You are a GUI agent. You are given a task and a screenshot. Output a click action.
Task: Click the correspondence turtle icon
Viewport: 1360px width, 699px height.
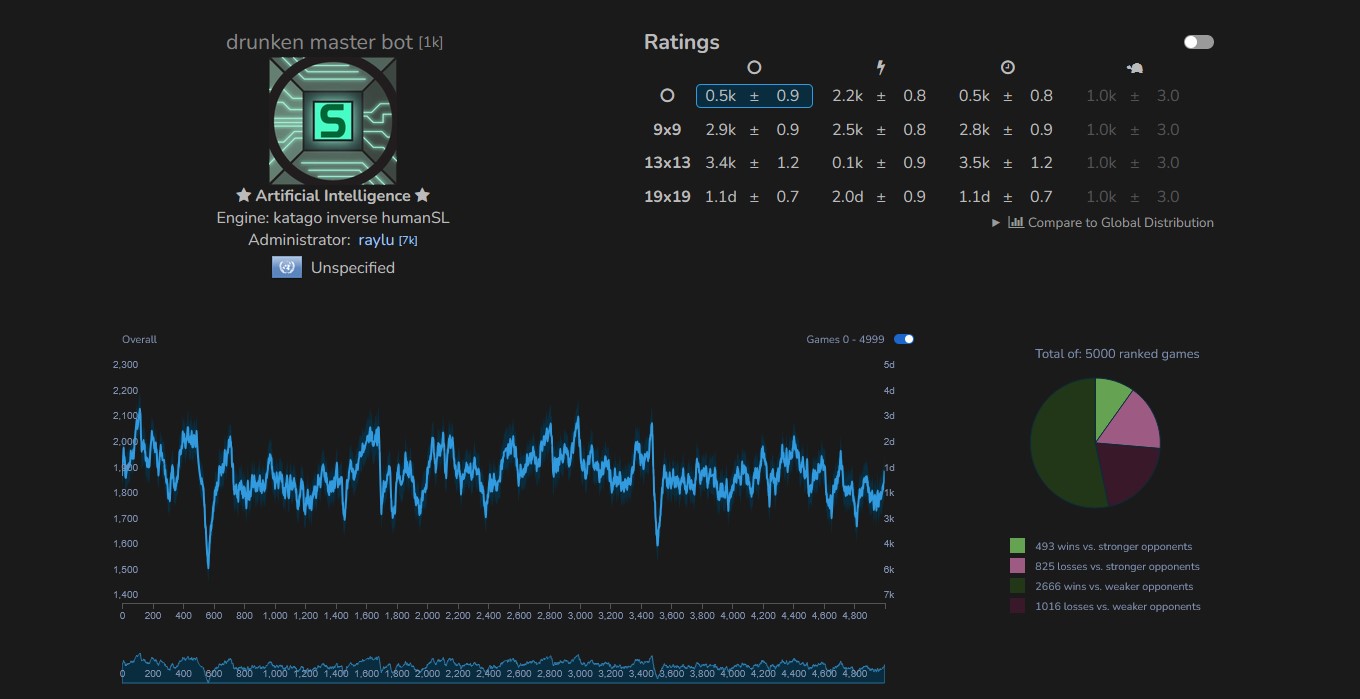click(x=1135, y=68)
